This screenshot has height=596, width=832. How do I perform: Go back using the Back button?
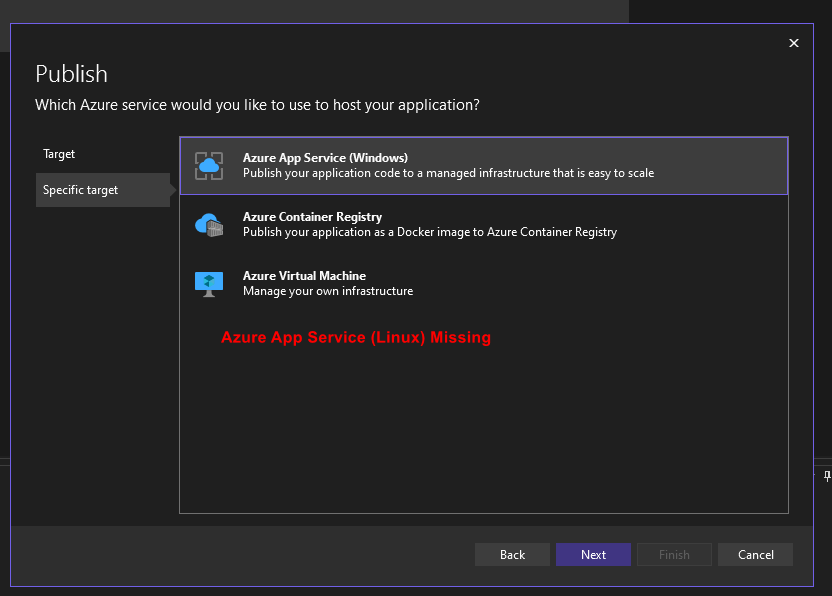click(512, 554)
